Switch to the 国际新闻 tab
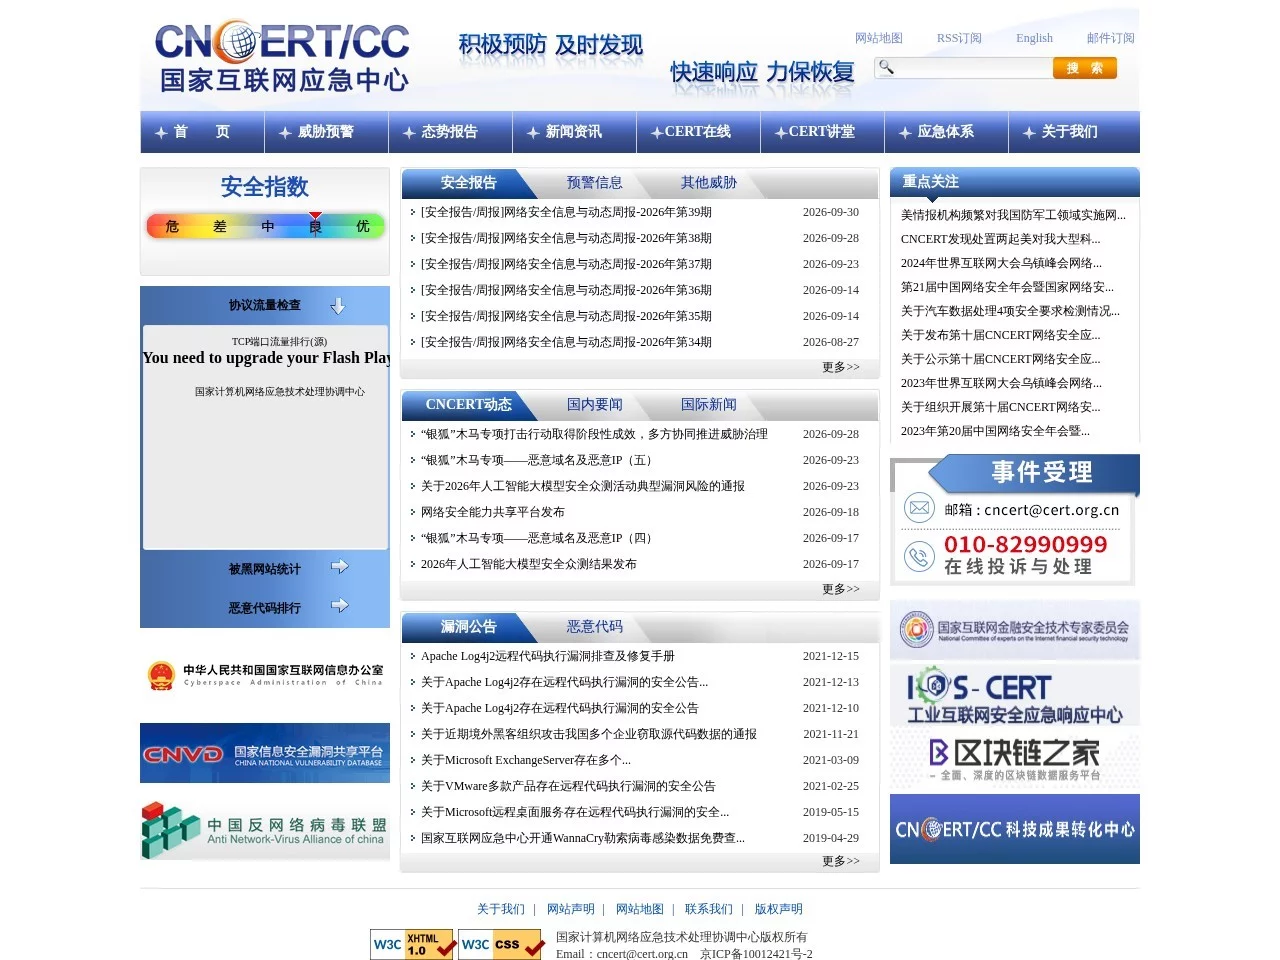The width and height of the screenshot is (1280, 960). pyautogui.click(x=708, y=405)
